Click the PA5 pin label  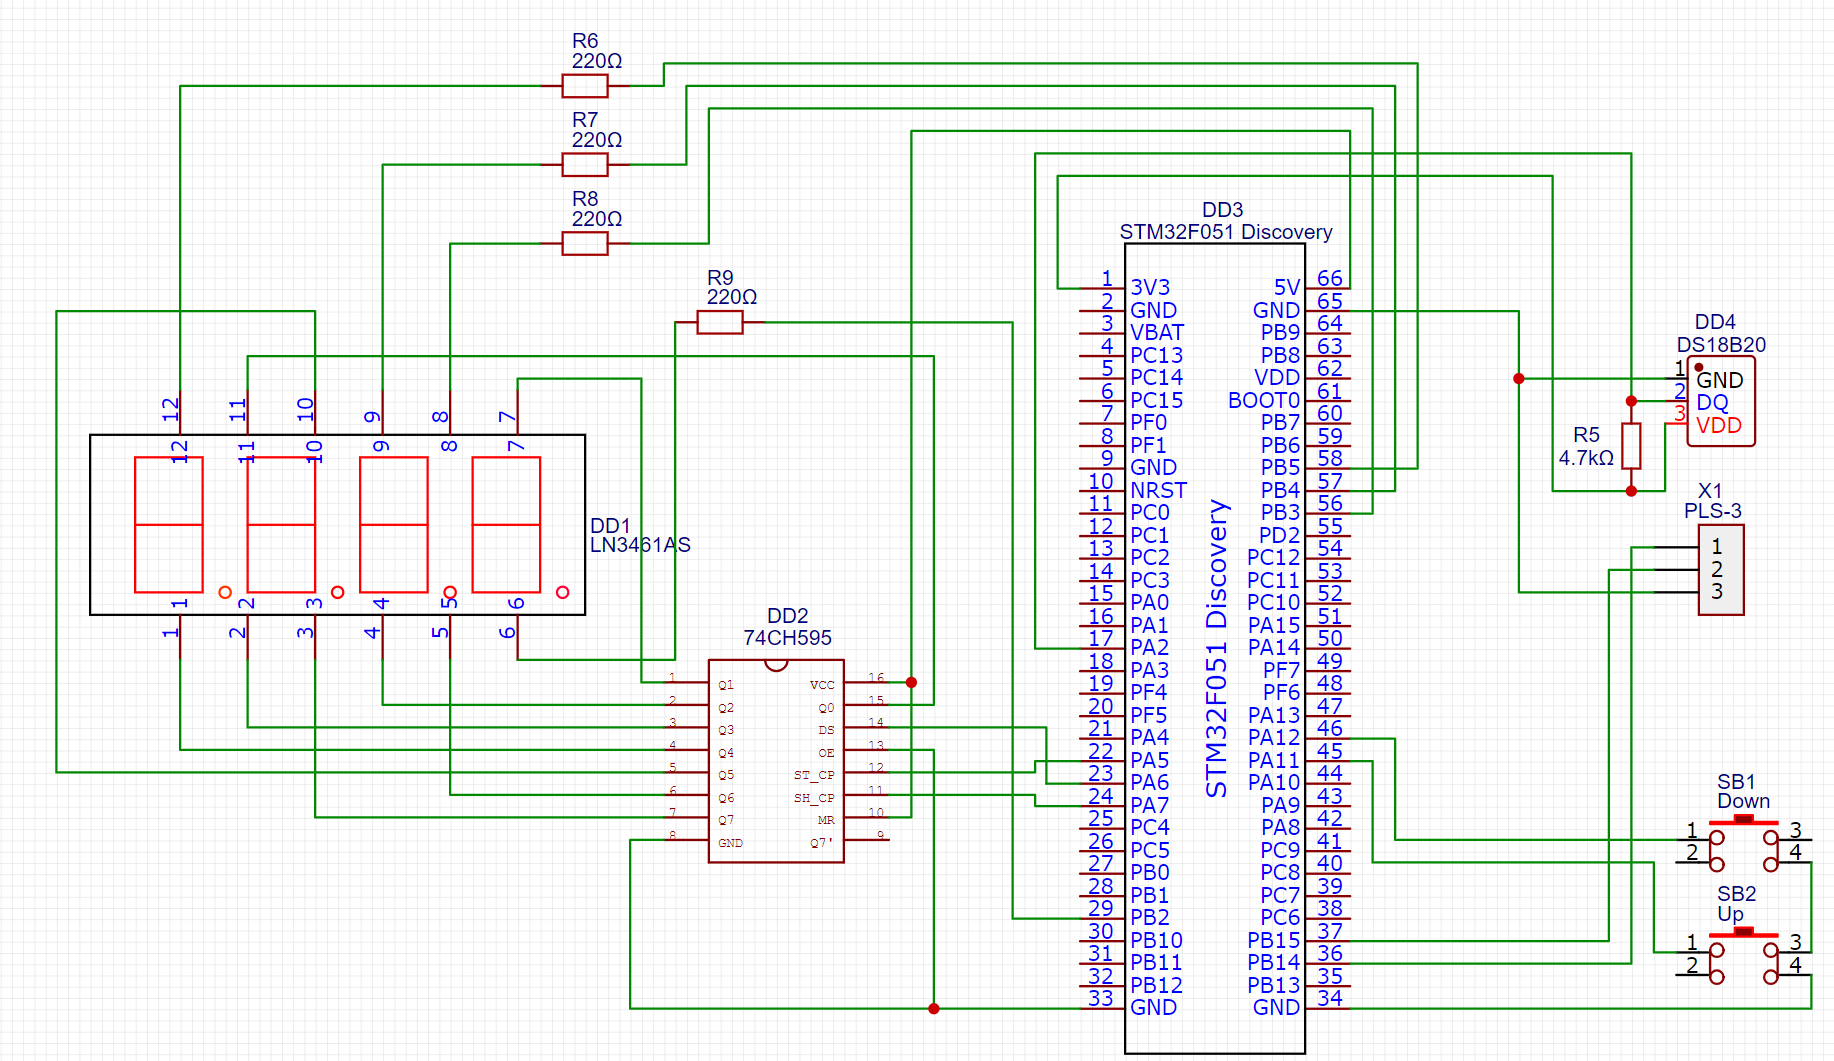click(1149, 760)
